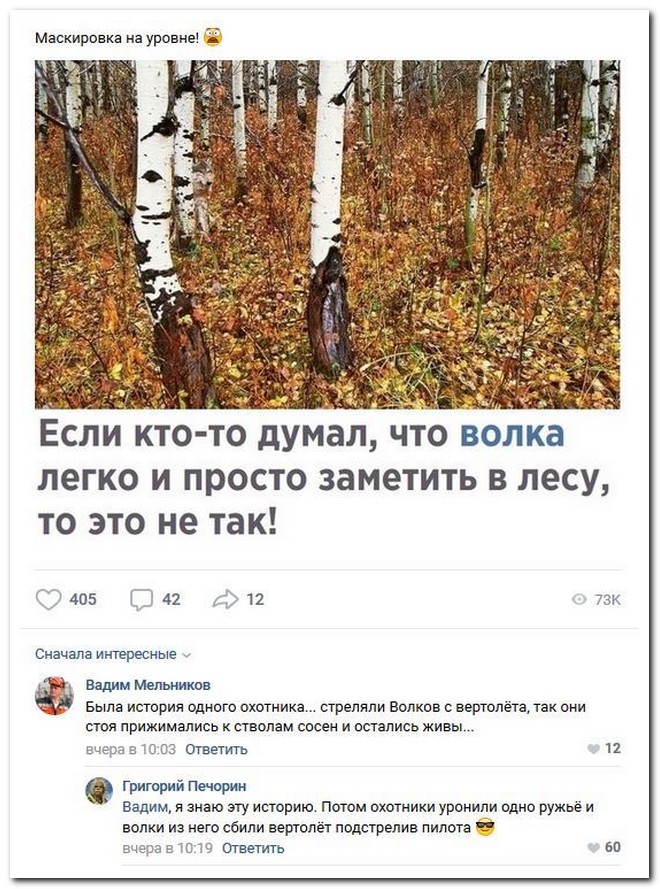Click the chevron next to Сначала интересные
The width and height of the screenshot is (660, 889).
tap(187, 655)
